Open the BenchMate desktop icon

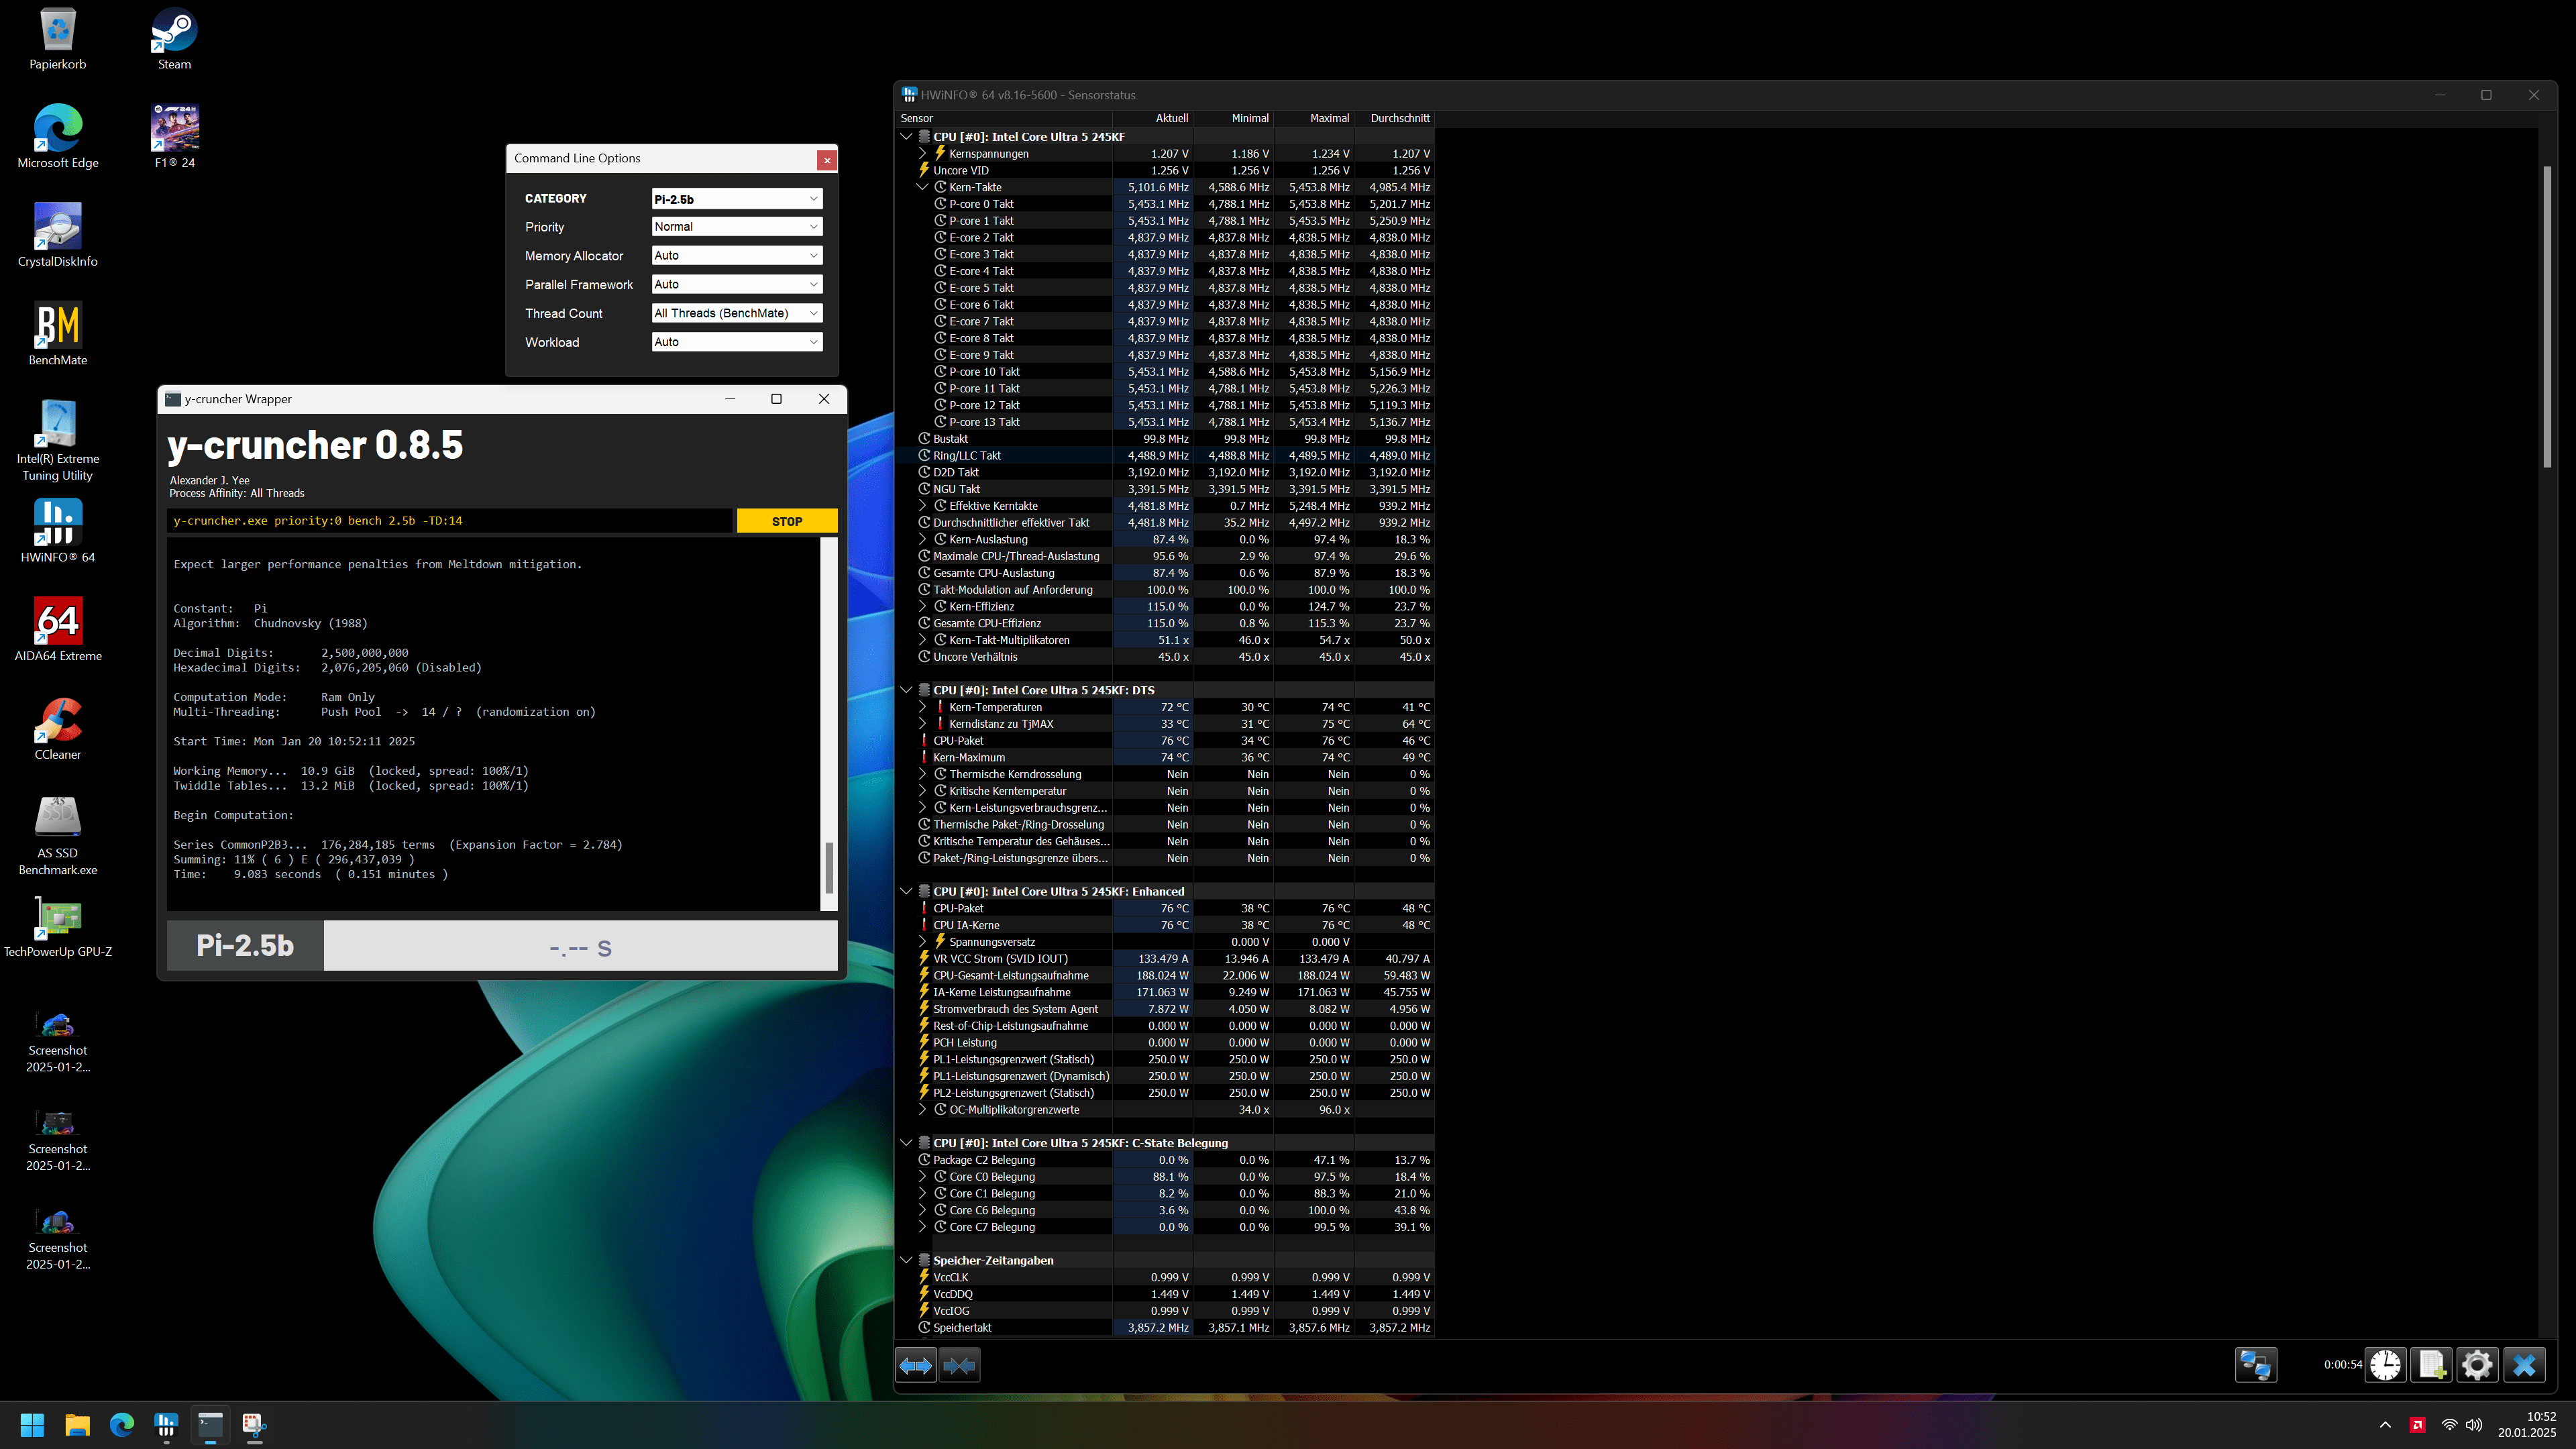(58, 334)
